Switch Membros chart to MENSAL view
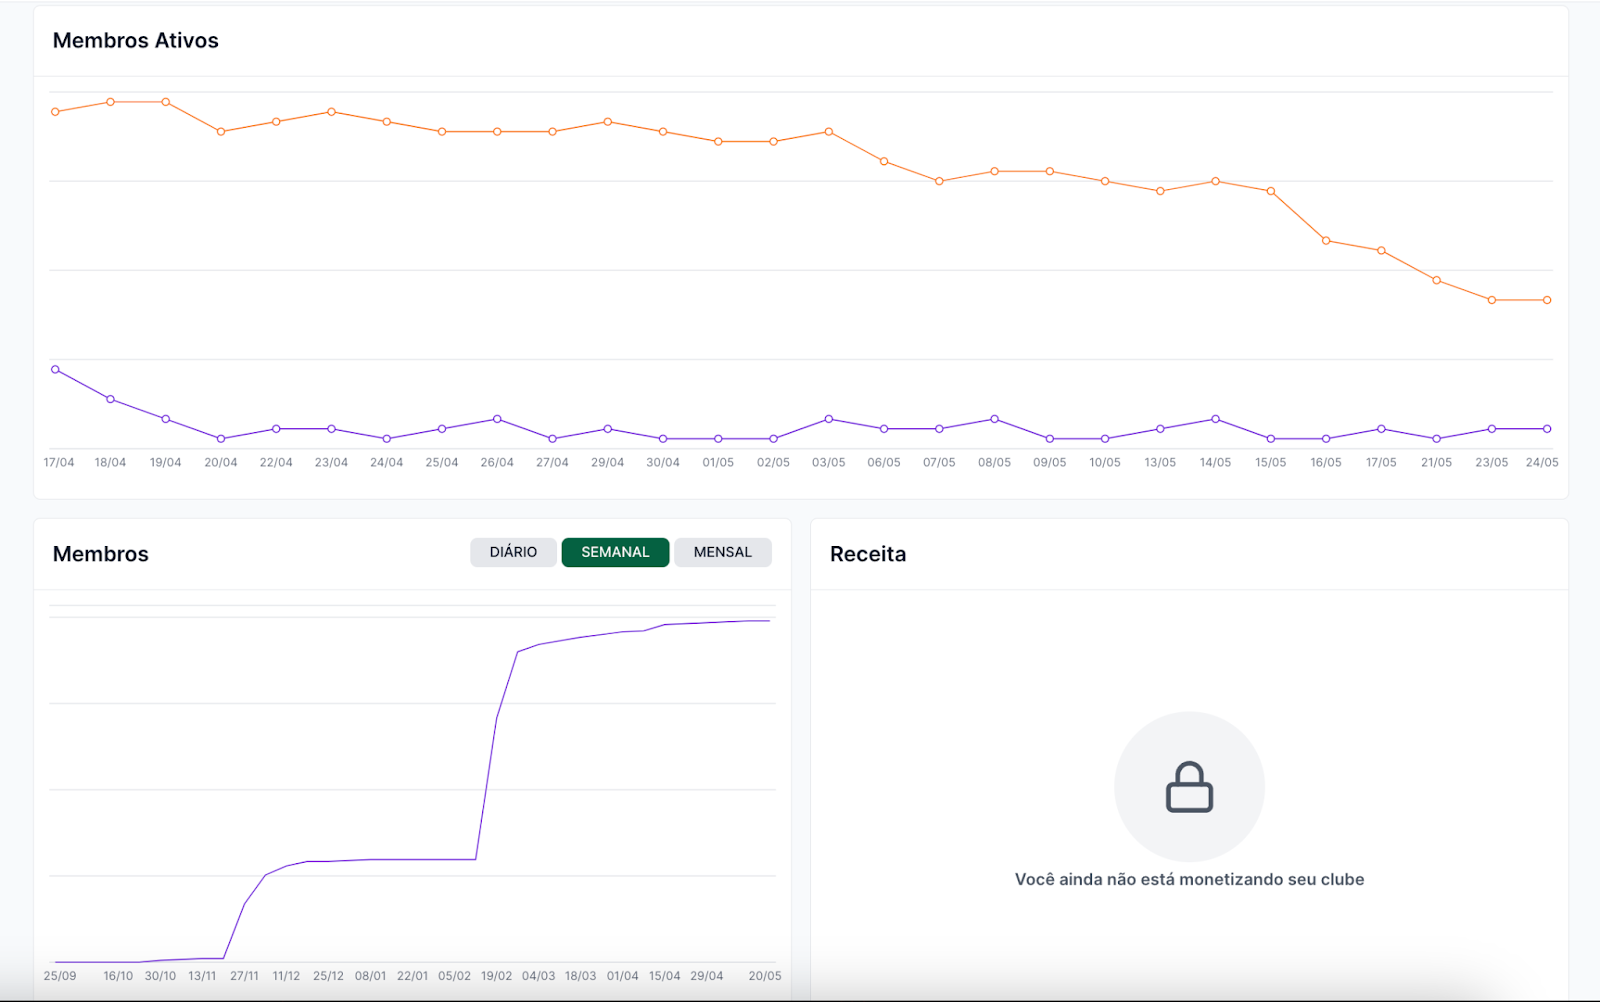1600x1002 pixels. click(723, 552)
